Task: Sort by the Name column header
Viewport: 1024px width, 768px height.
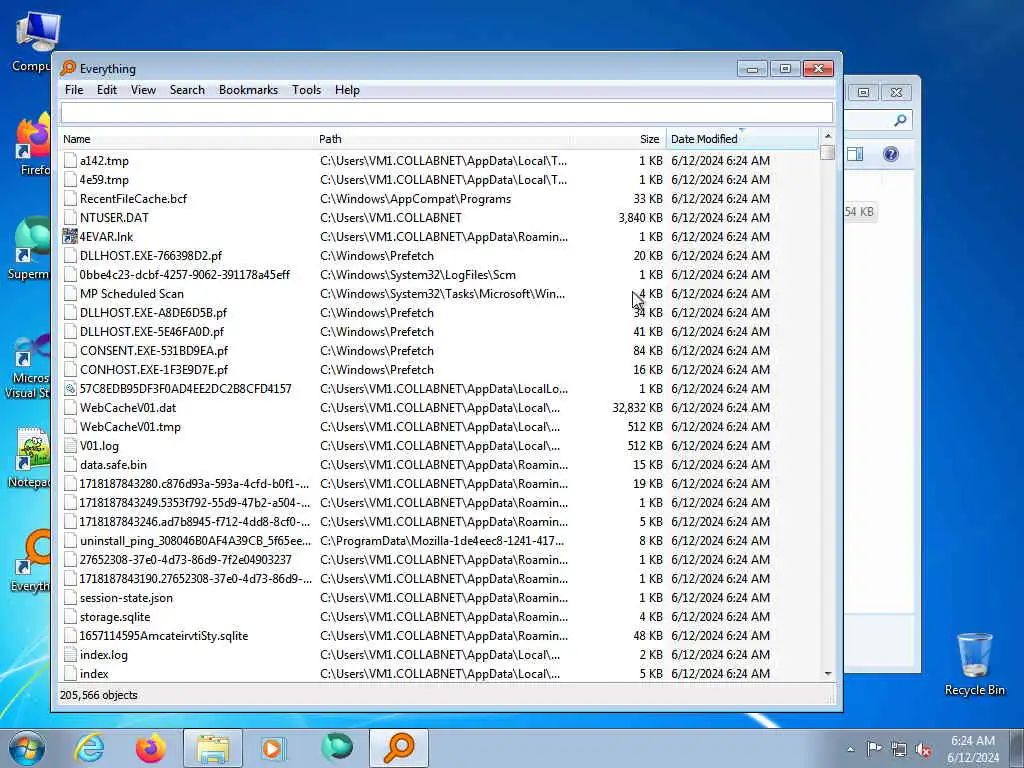Action: tap(187, 139)
